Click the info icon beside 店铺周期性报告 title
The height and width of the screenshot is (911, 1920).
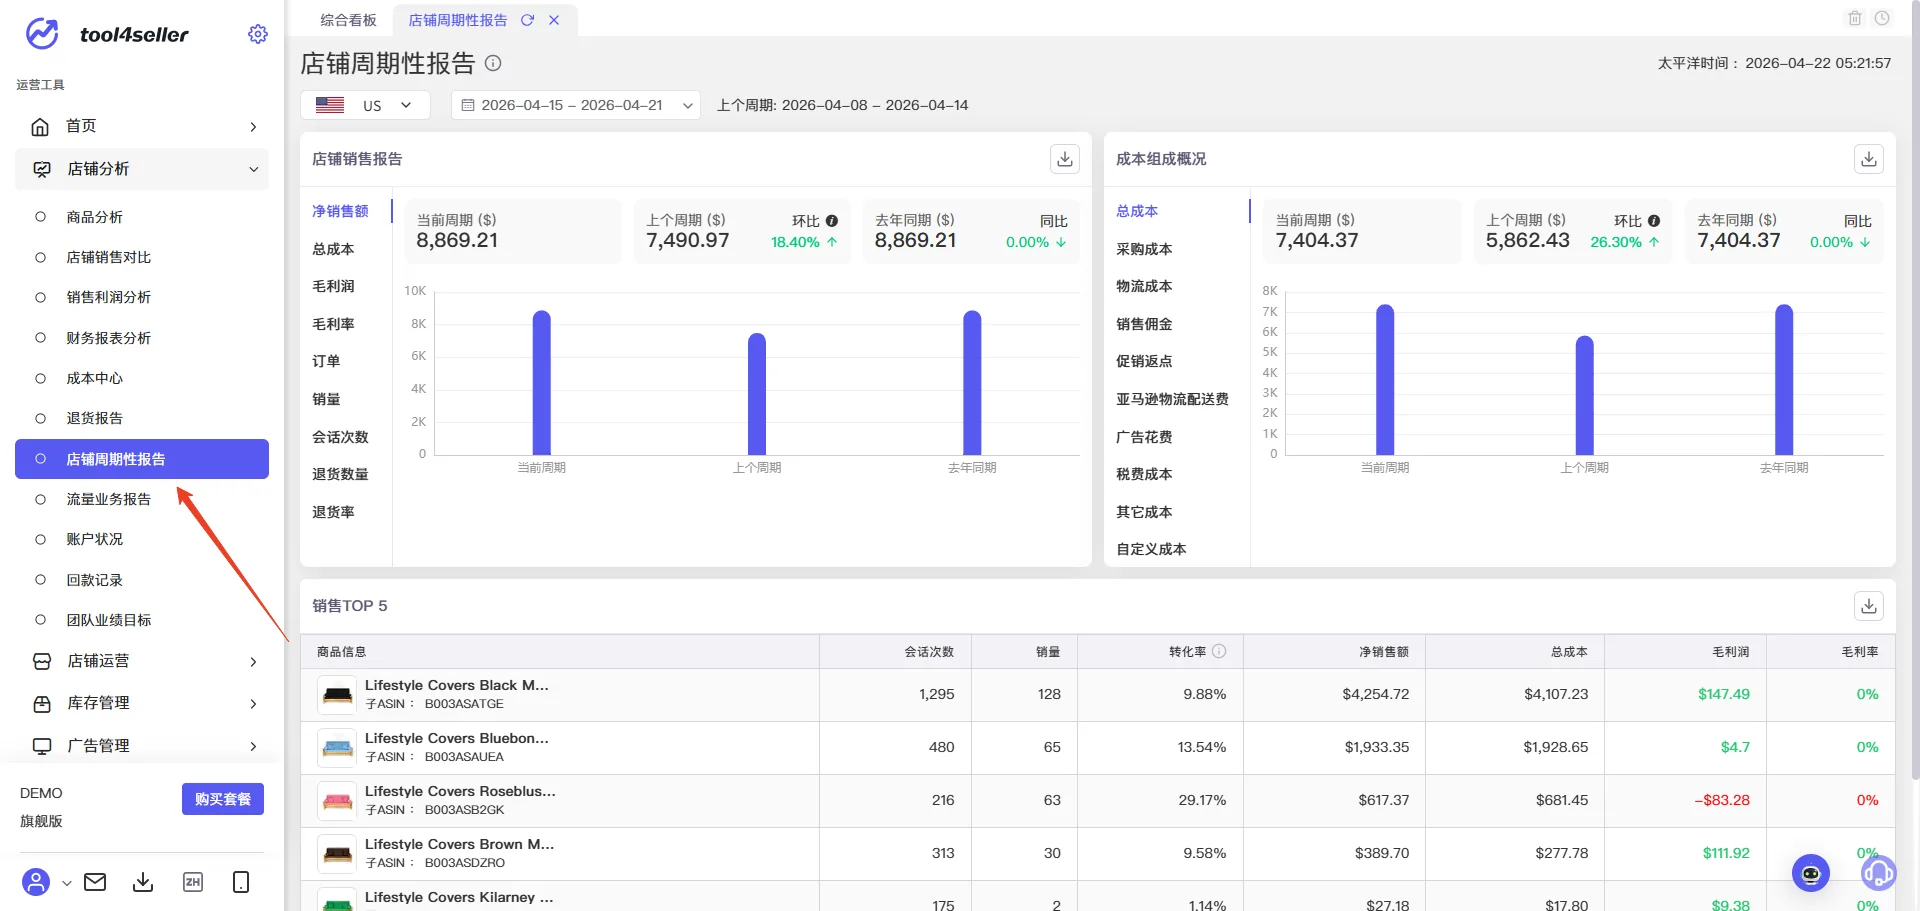click(493, 63)
